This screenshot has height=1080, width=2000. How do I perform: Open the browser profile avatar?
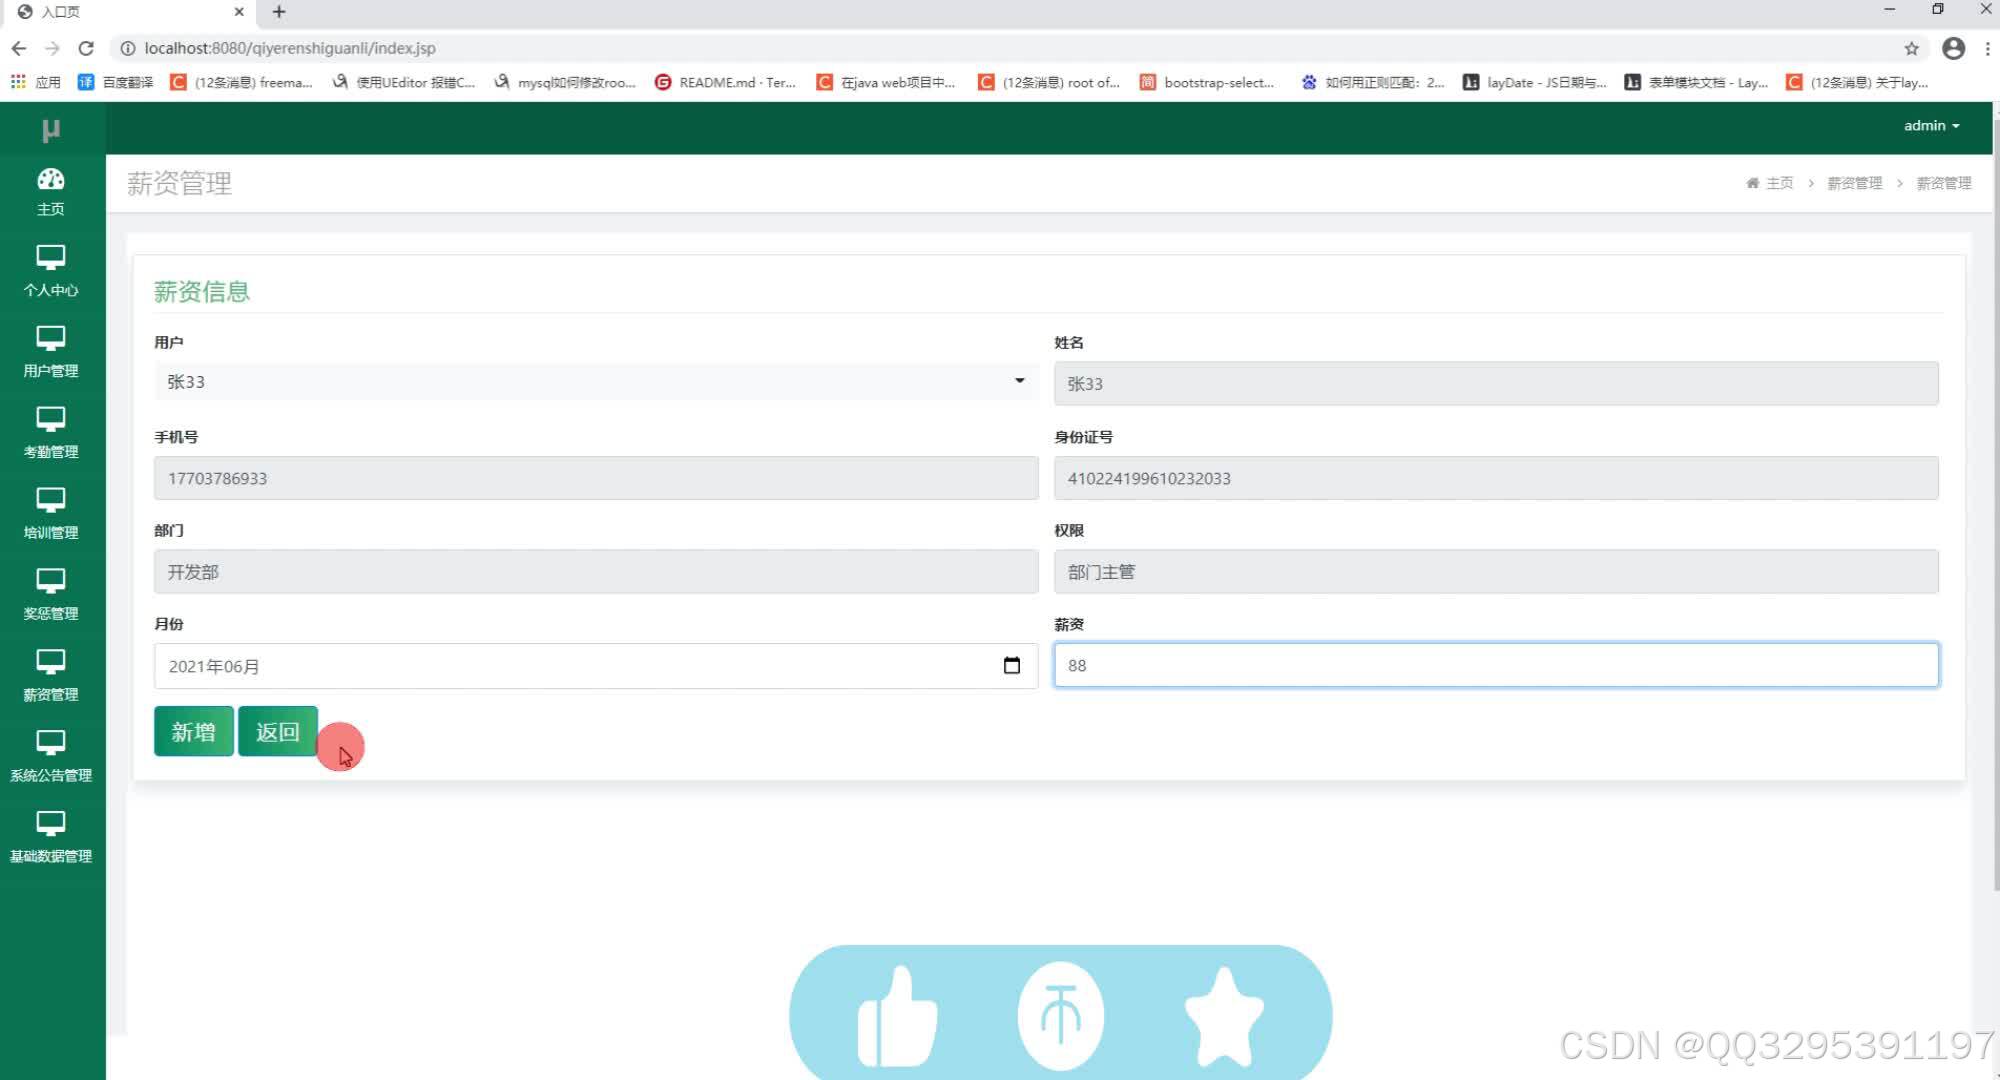point(1953,48)
